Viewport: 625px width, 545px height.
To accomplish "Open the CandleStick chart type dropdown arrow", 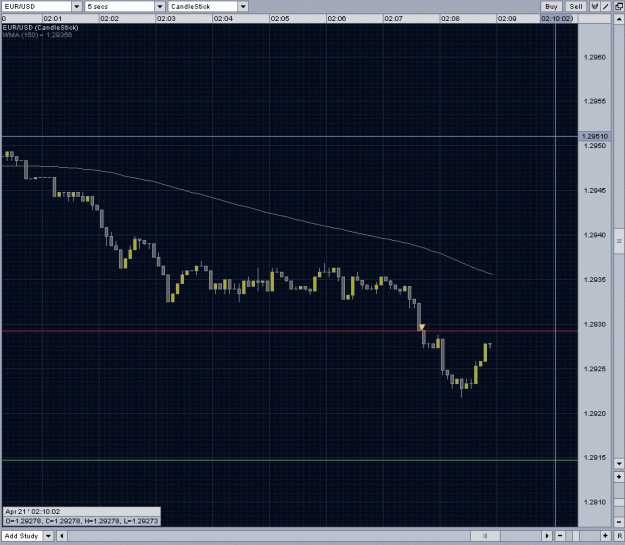I will (x=243, y=6).
